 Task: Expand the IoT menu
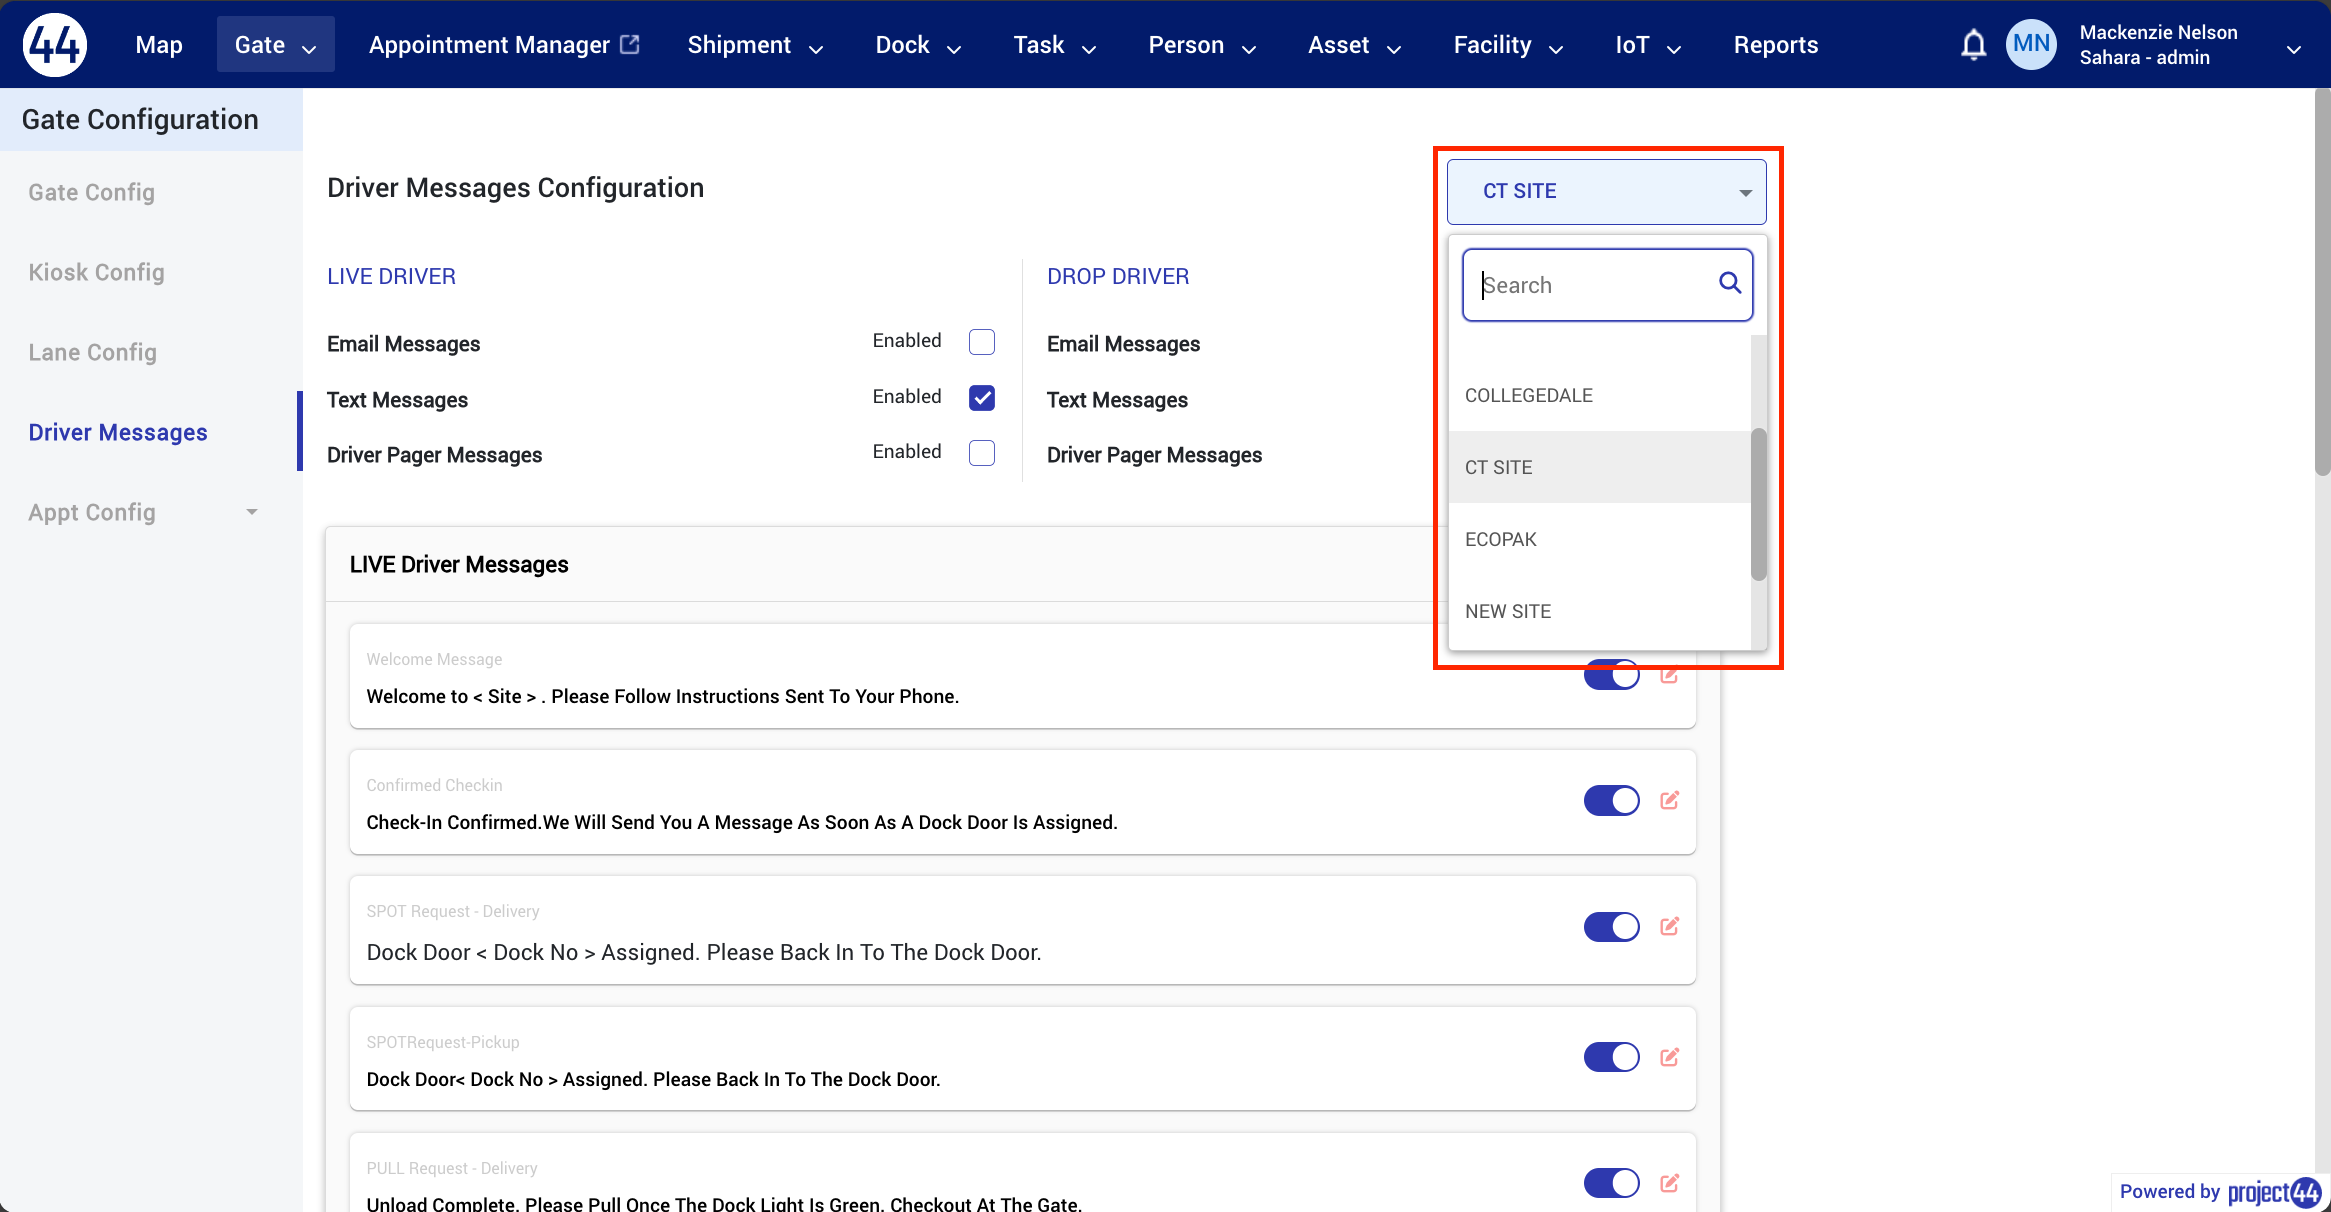pyautogui.click(x=1648, y=45)
